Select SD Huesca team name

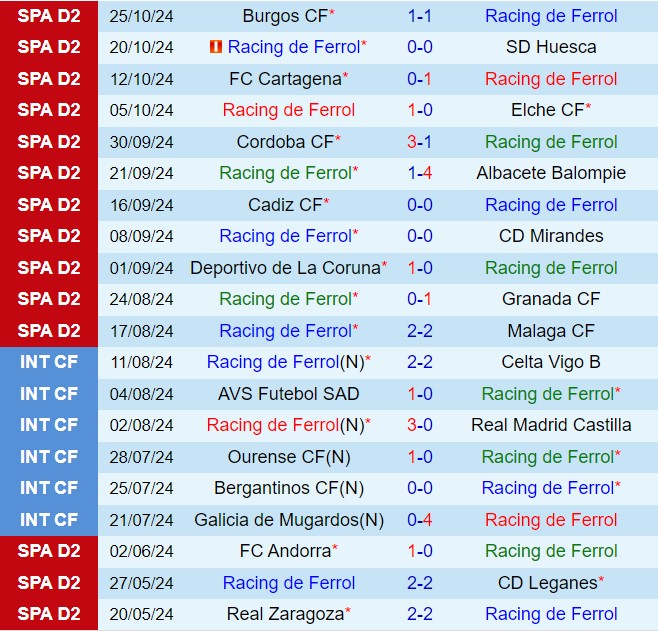tap(551, 47)
